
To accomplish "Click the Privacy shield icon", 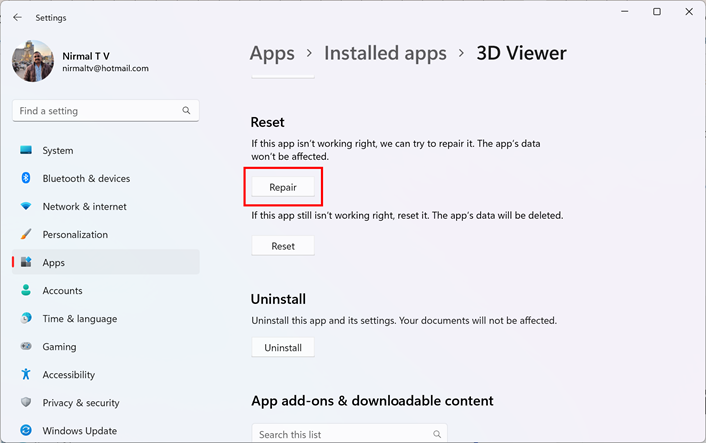I will click(x=26, y=402).
